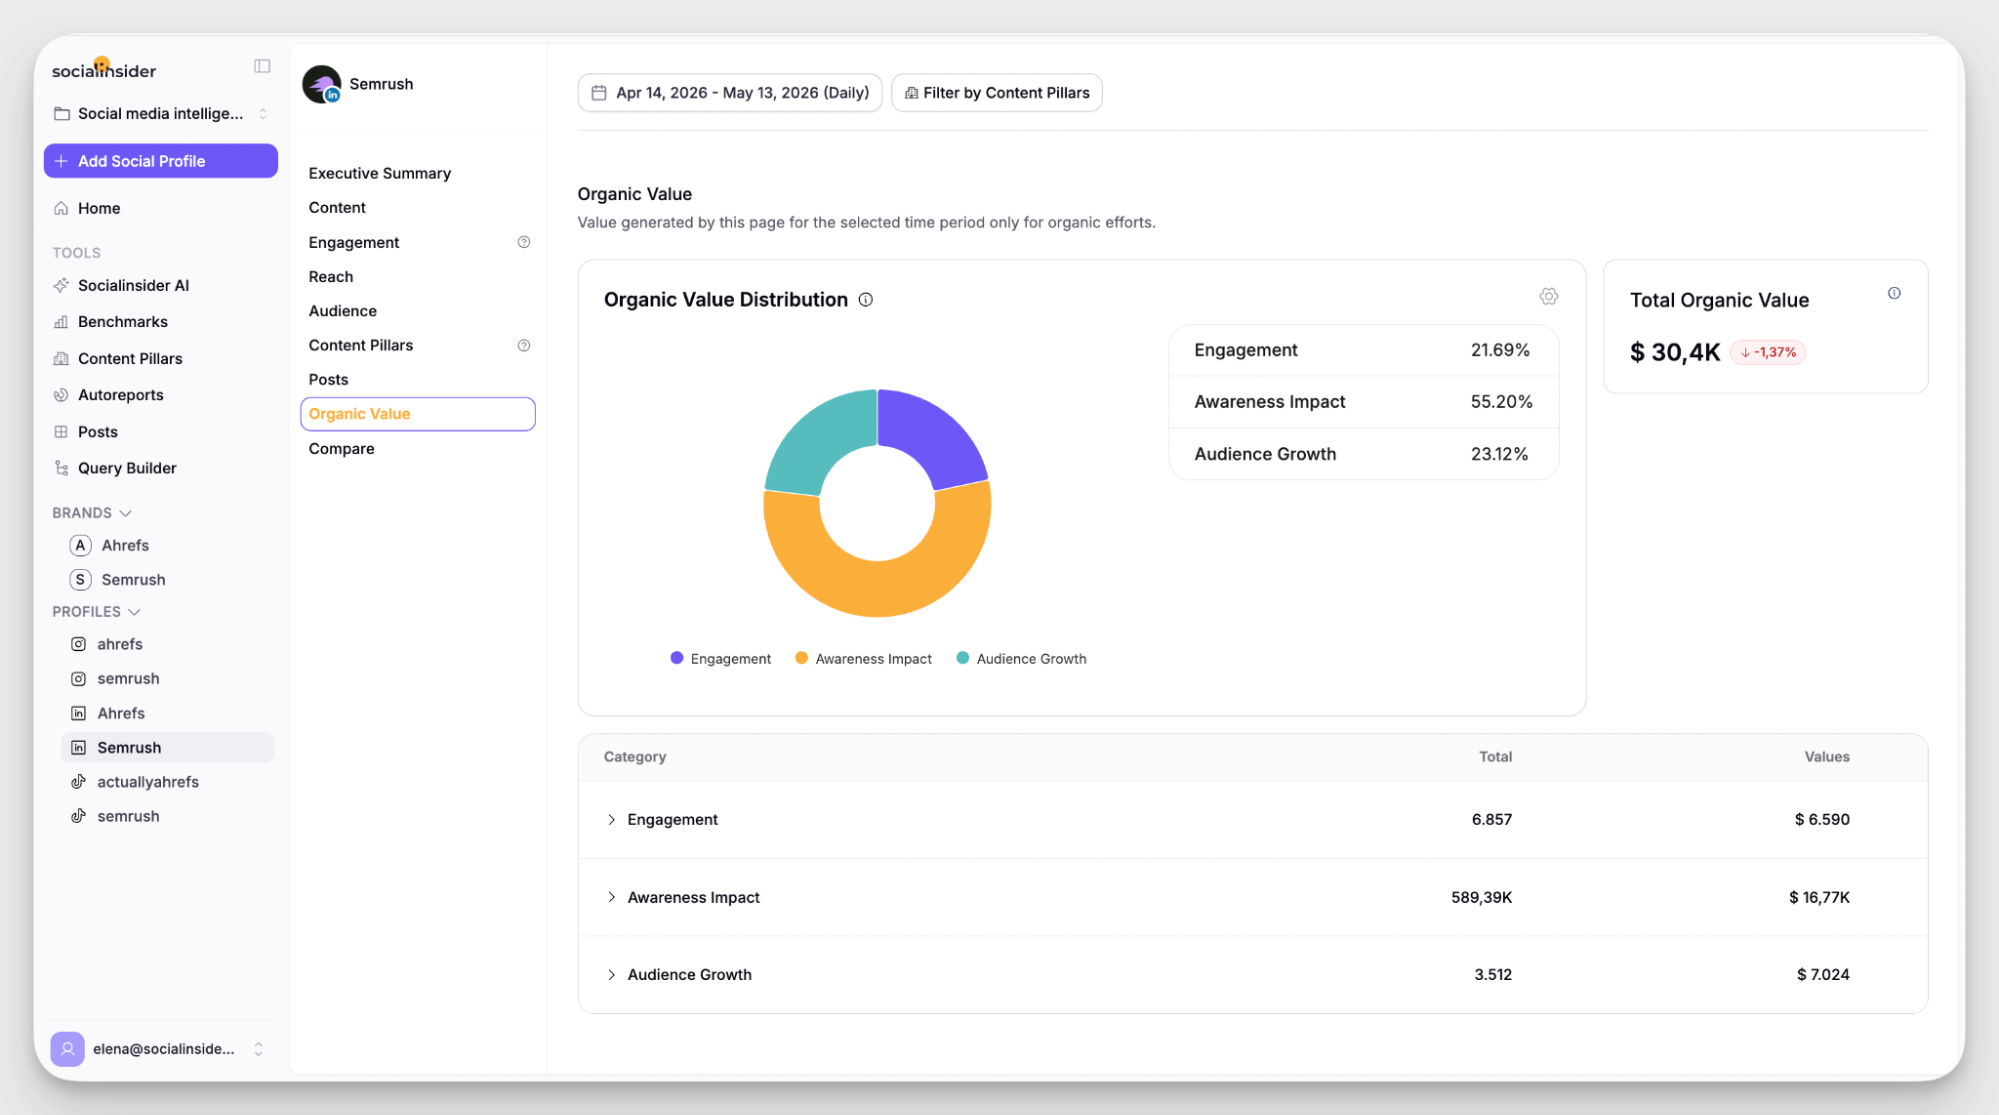Image resolution: width=1999 pixels, height=1115 pixels.
Task: Click the Category column header
Action: (x=635, y=757)
